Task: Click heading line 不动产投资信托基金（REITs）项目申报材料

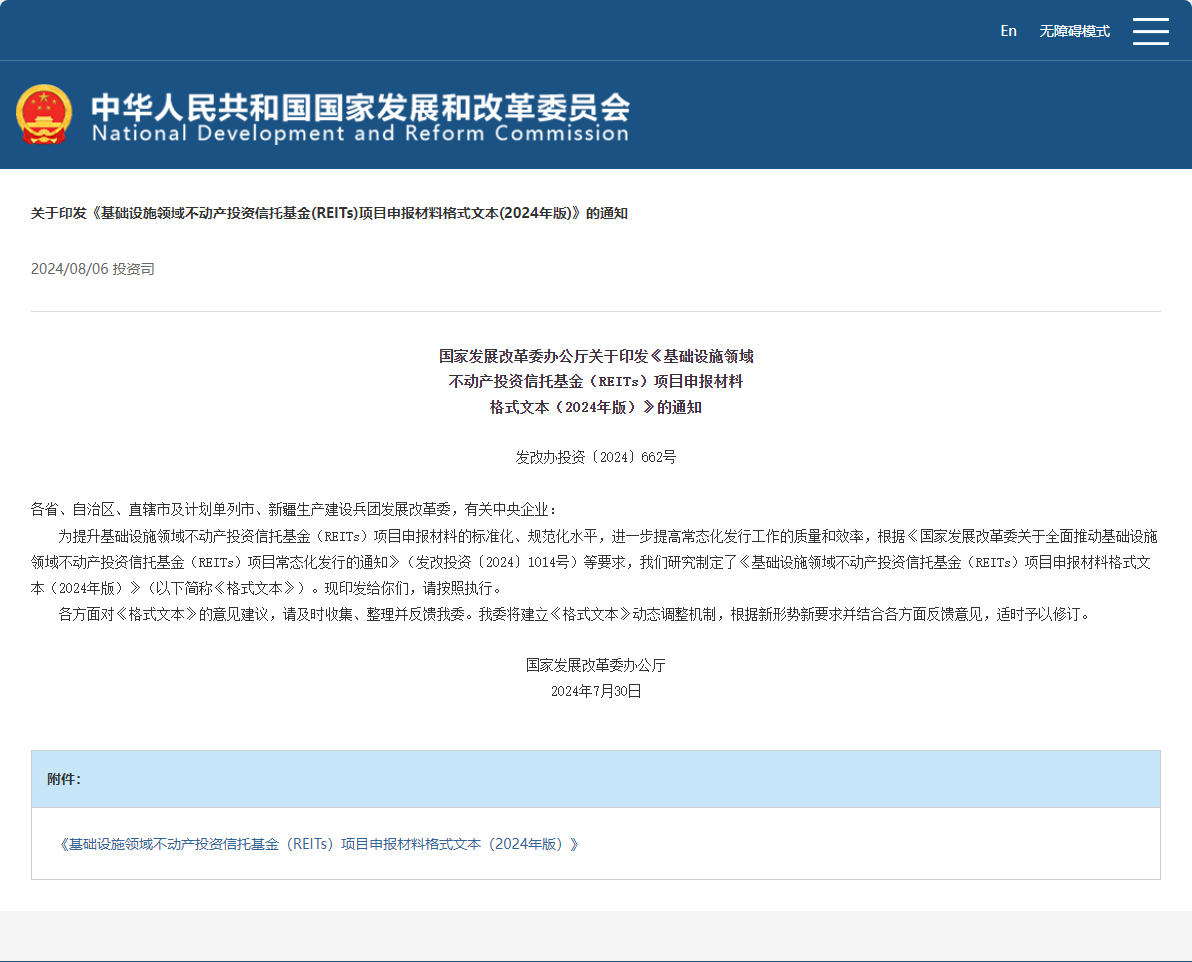Action: point(596,381)
